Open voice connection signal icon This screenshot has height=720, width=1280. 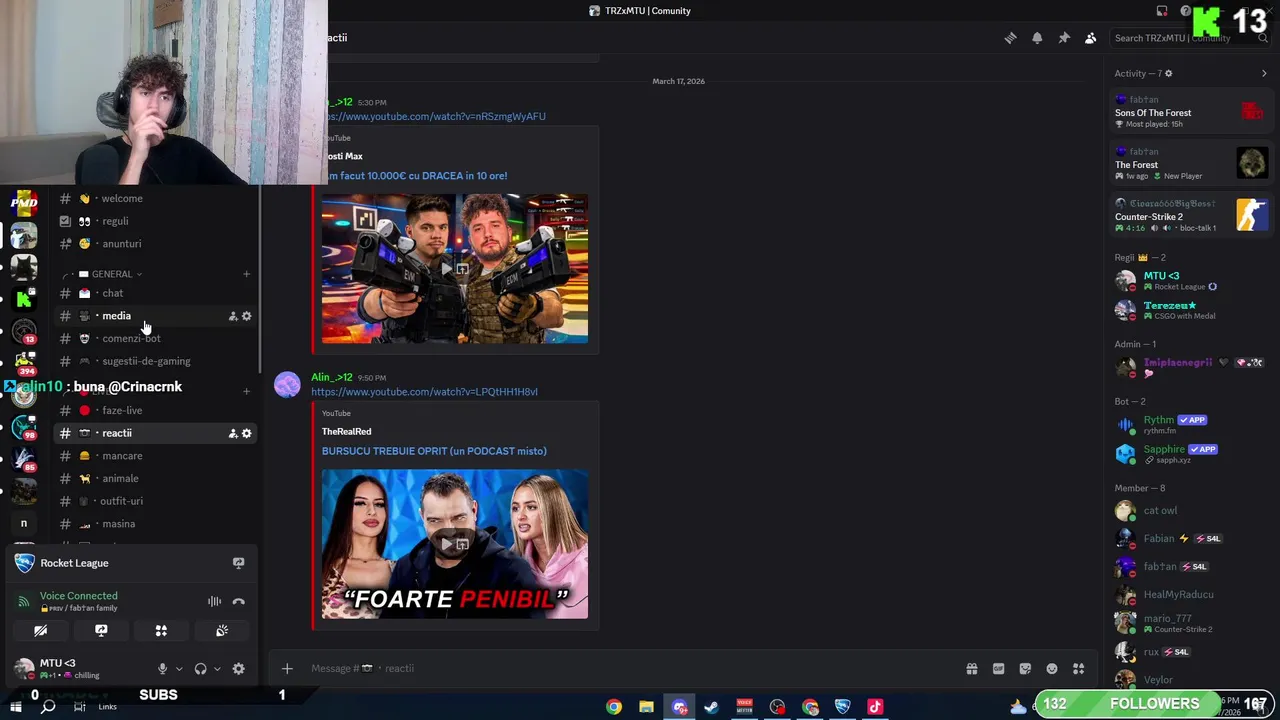click(x=24, y=601)
